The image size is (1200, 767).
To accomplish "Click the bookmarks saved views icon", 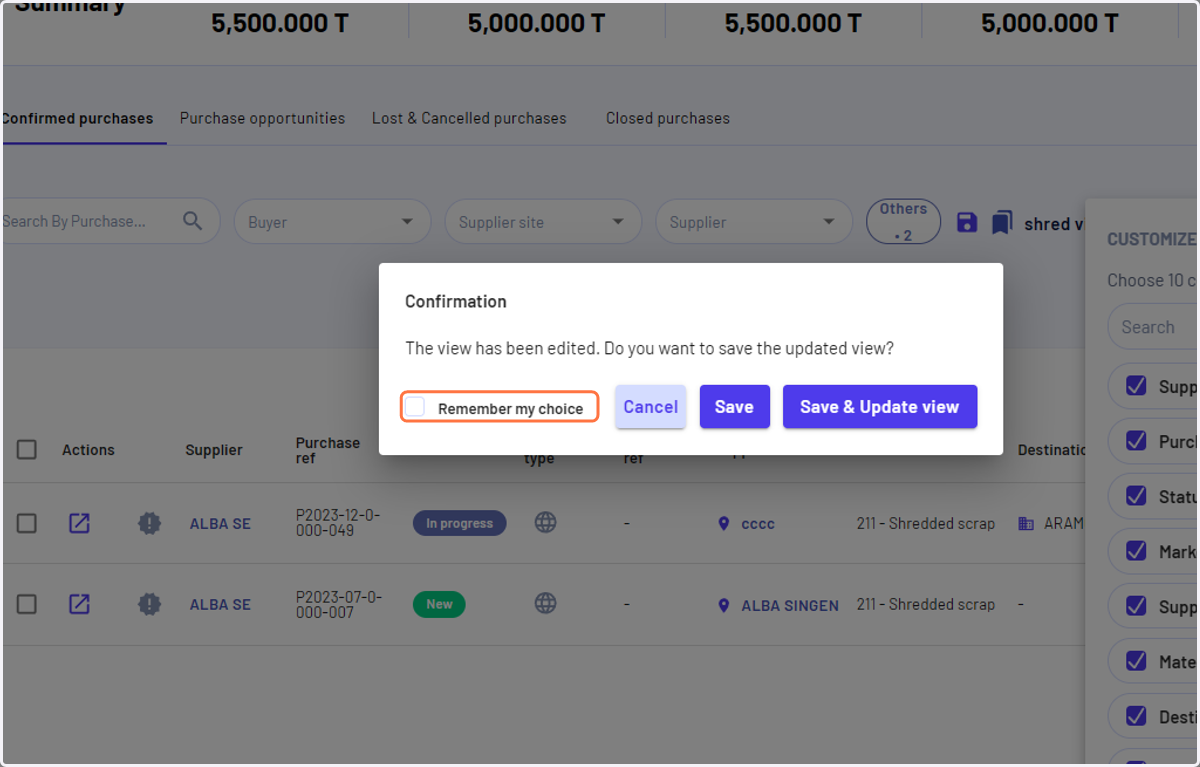I will 1002,222.
